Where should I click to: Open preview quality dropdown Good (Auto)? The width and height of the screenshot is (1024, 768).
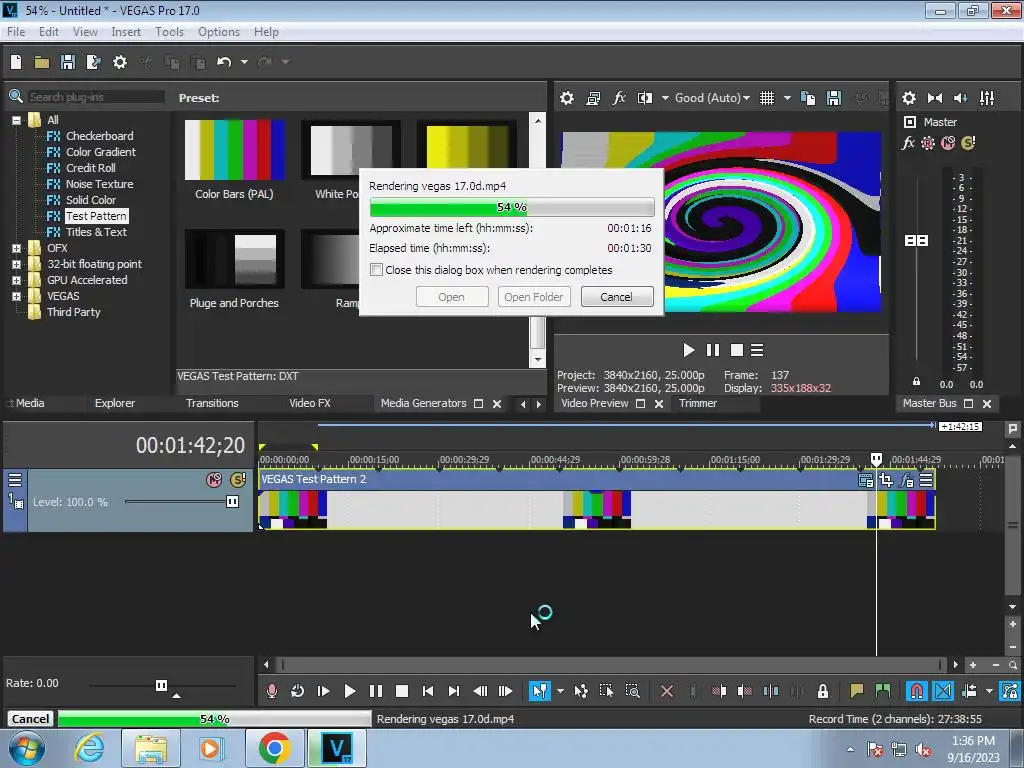pos(712,98)
